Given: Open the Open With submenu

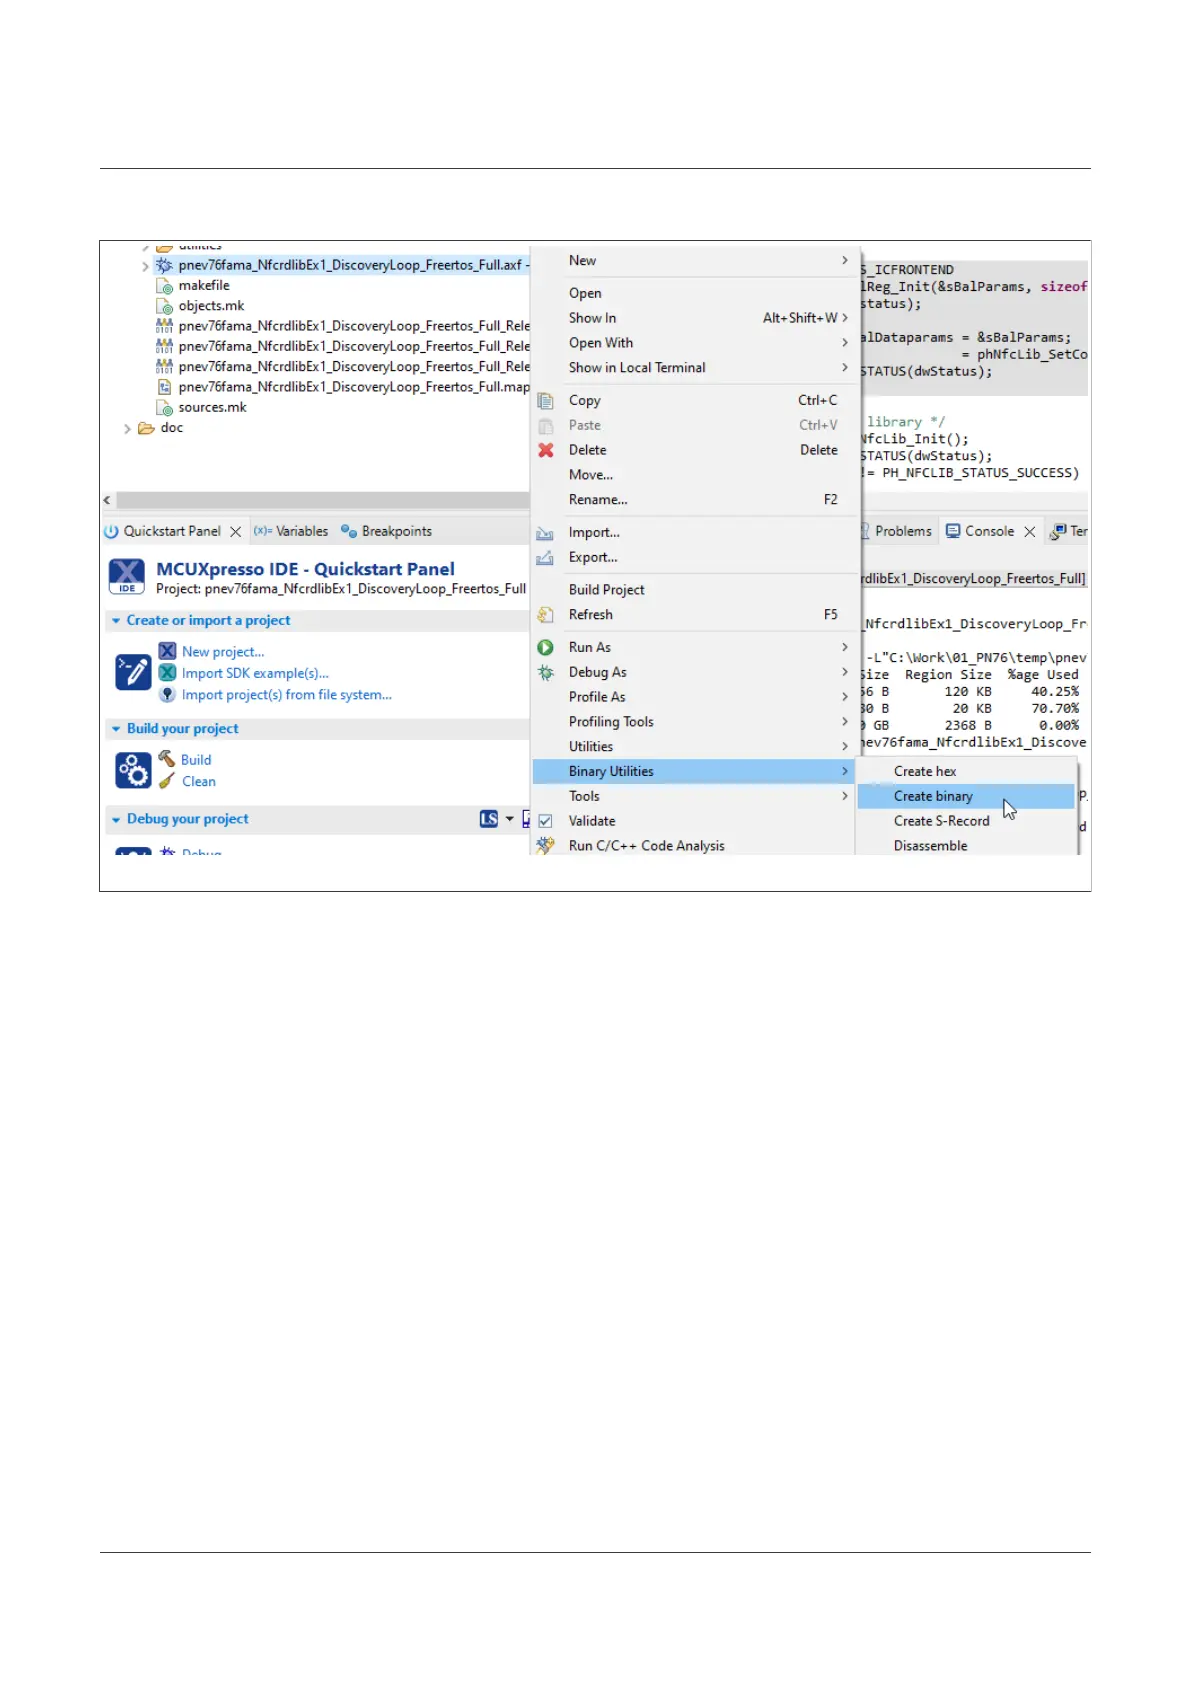Looking at the screenshot, I should pos(696,343).
